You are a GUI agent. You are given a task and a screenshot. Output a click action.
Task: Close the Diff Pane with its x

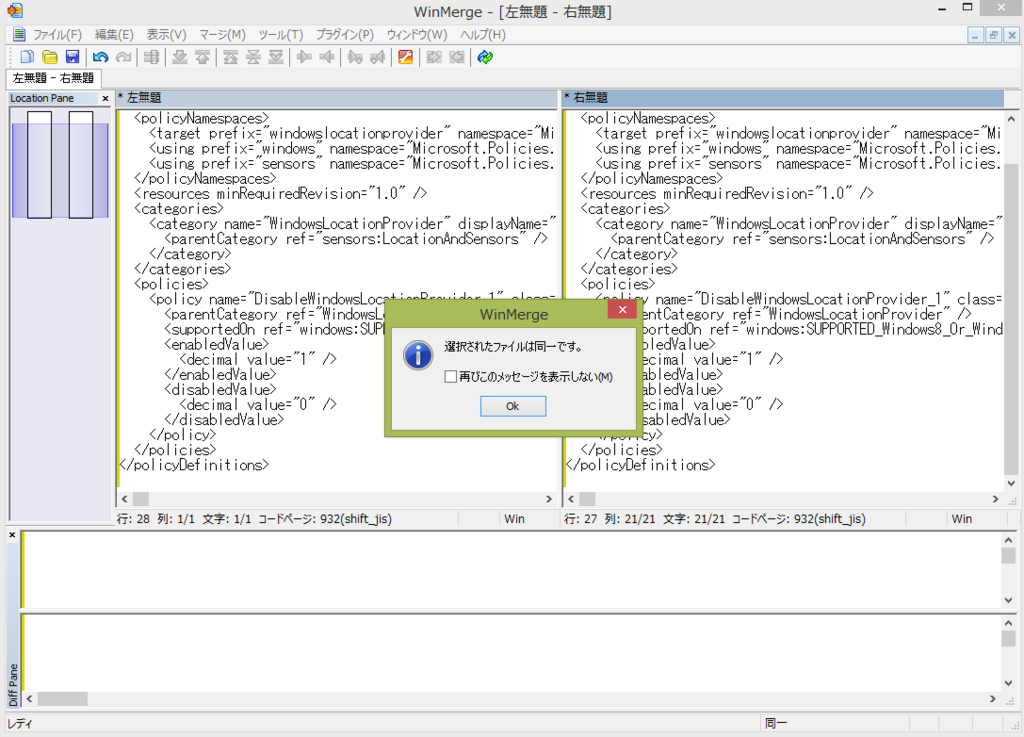coord(12,535)
